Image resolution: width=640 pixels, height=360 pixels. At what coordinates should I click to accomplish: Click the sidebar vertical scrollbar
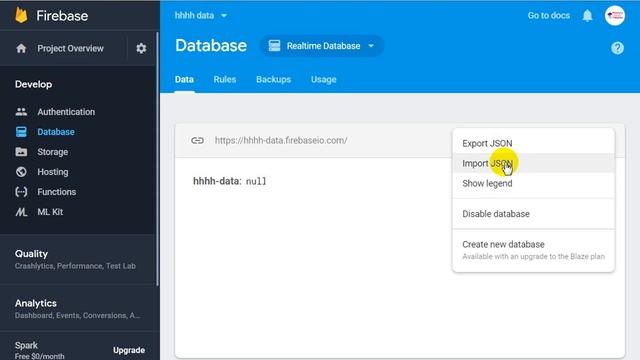pyautogui.click(x=157, y=159)
